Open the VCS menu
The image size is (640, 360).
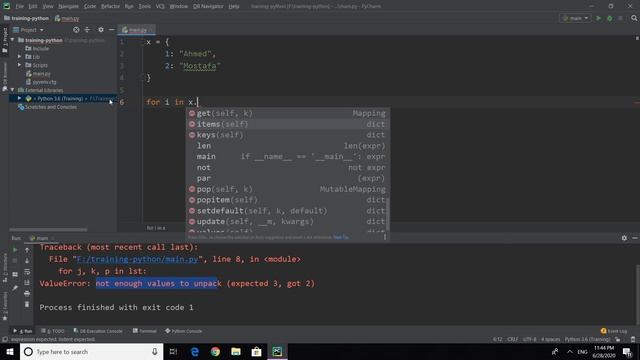(x=160, y=6)
